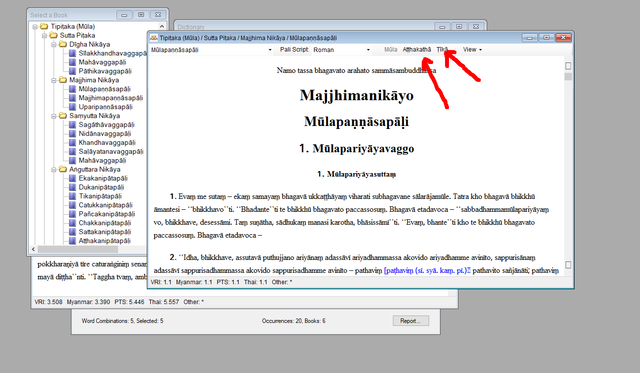Viewport: 640px width, 373px height.
Task: Click the Saṃyutta Nikāya folder icon
Action: coord(62,116)
